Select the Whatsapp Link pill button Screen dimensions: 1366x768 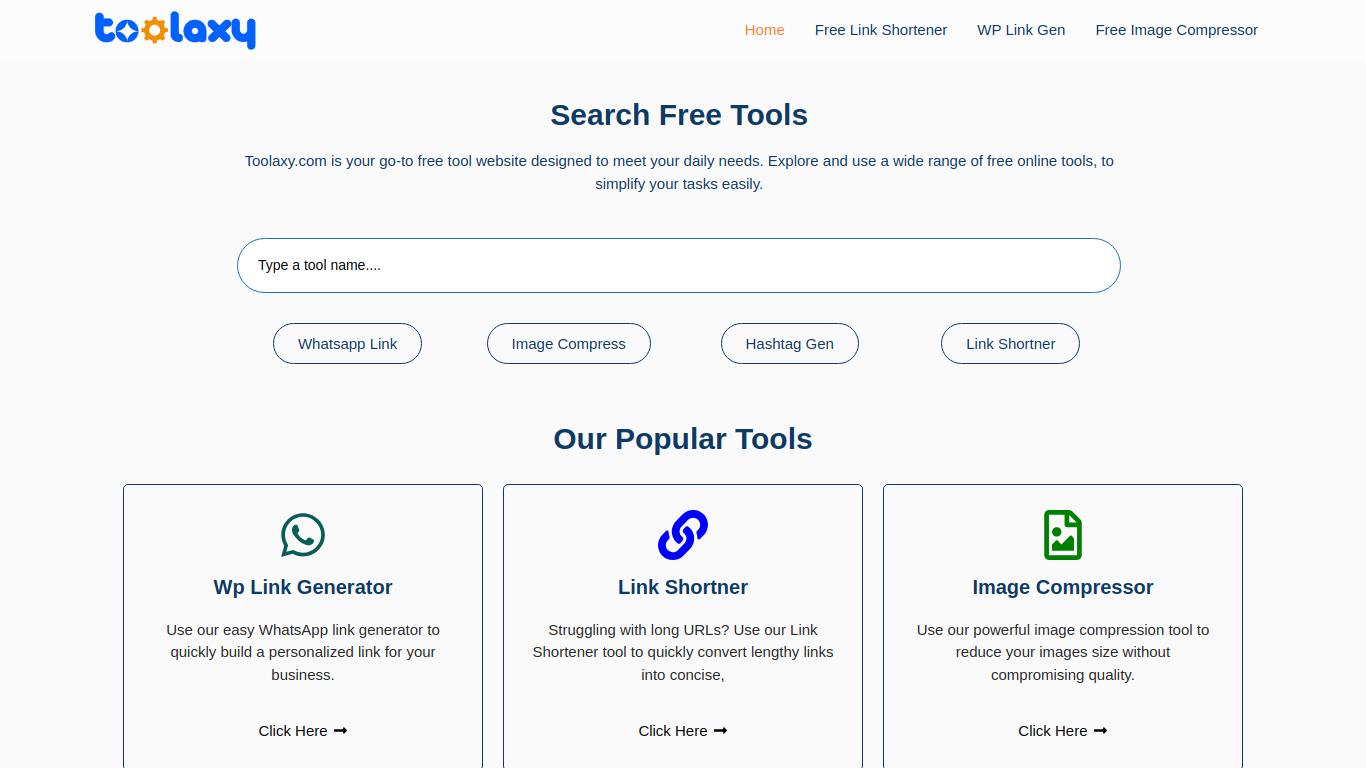tap(347, 343)
